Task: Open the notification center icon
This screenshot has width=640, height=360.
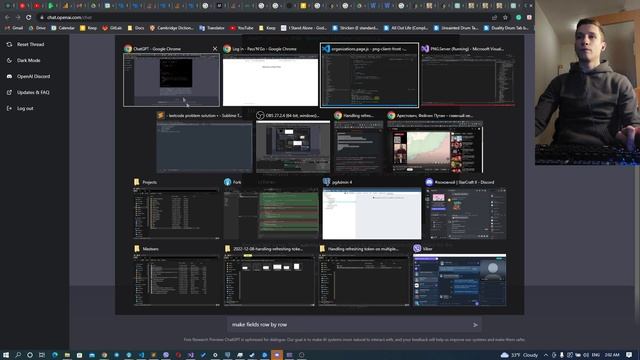Action: [x=629, y=355]
